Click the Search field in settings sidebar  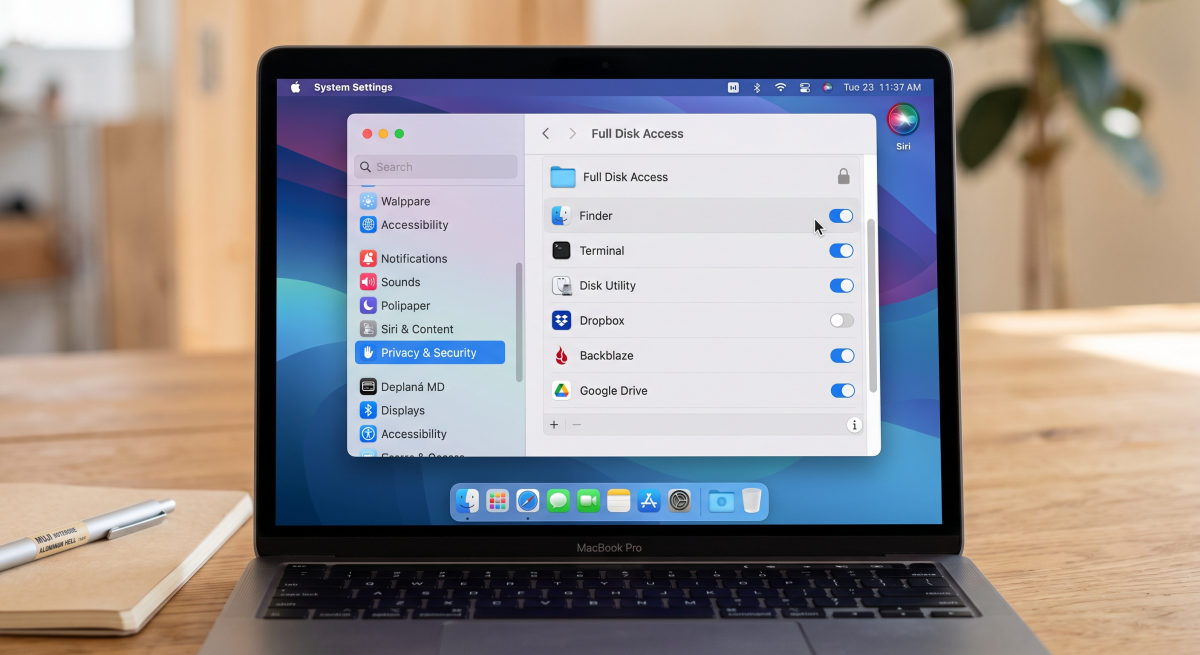click(436, 167)
